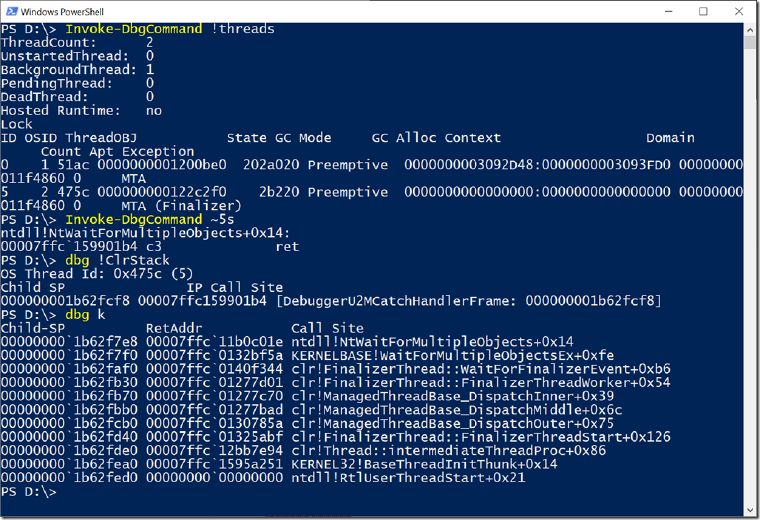The height and width of the screenshot is (520, 760).
Task: Open the PowerShell system menu icon
Action: [11, 11]
